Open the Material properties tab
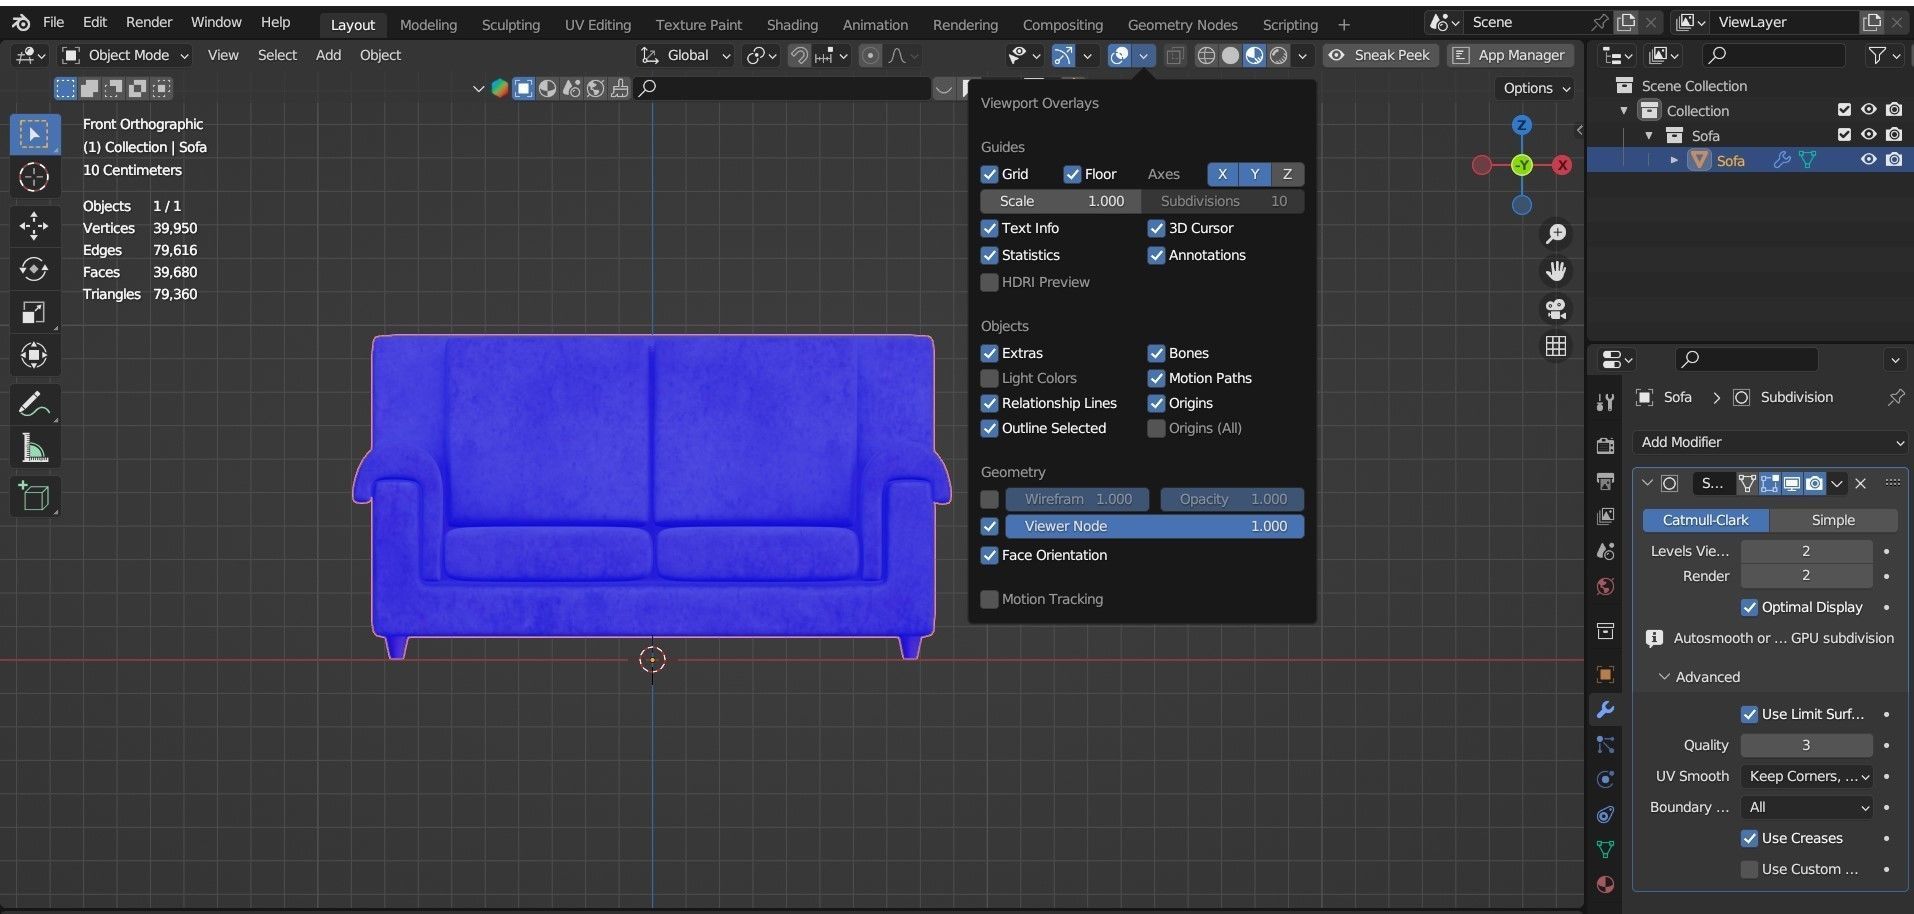 point(1606,884)
